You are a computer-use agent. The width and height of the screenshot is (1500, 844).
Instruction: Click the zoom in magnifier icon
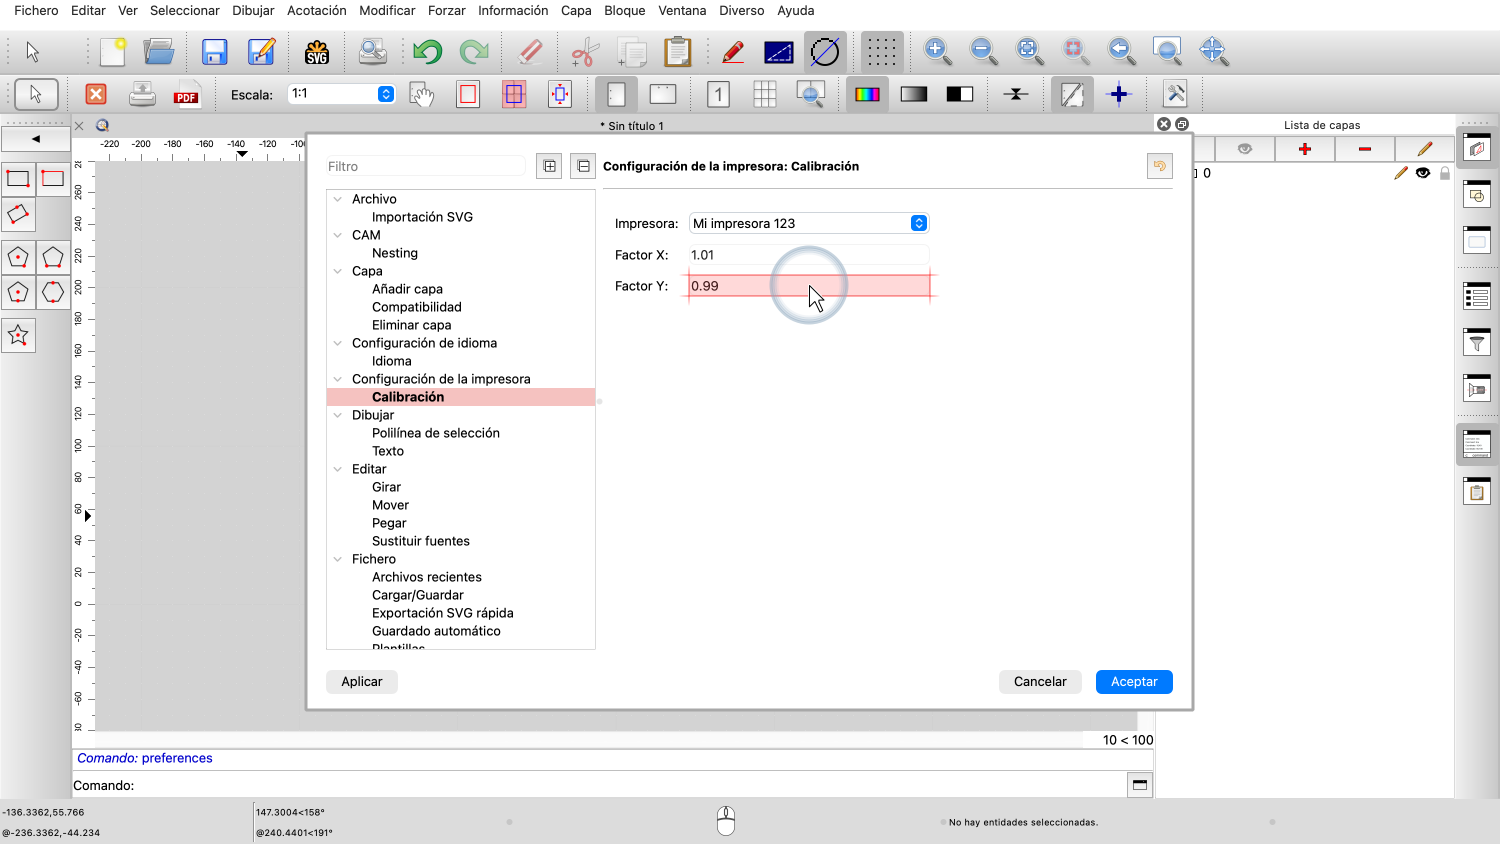coord(937,51)
